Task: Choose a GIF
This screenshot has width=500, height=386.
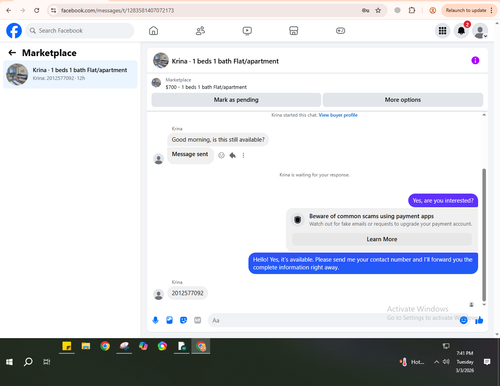Action: click(x=198, y=320)
